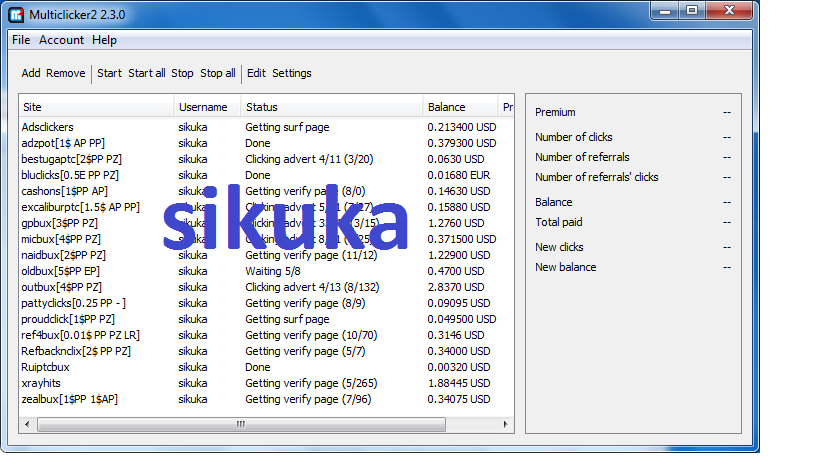Select the ref4bux[0.01$ PP PZ LR] row
Image resolution: width=816 pixels, height=460 pixels.
266,336
